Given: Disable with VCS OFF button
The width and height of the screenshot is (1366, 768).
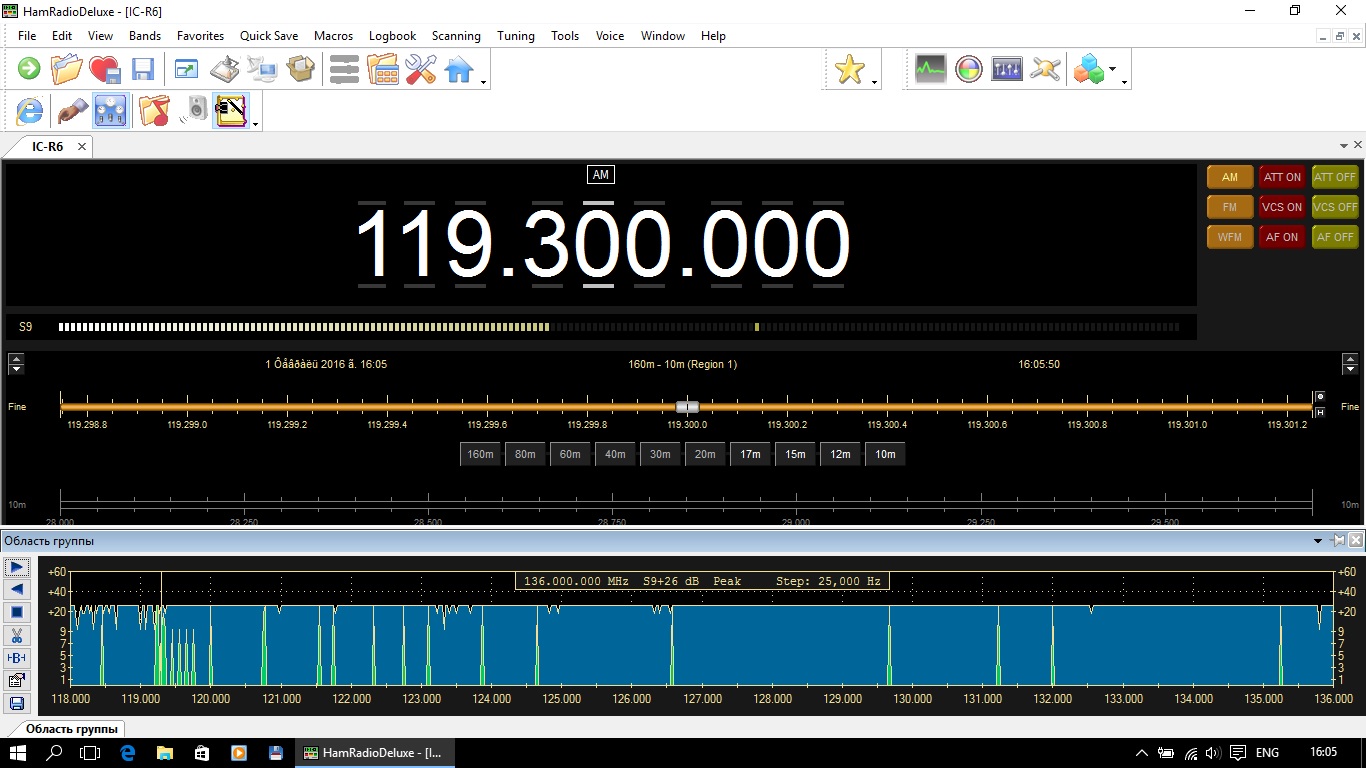Looking at the screenshot, I should [1335, 207].
